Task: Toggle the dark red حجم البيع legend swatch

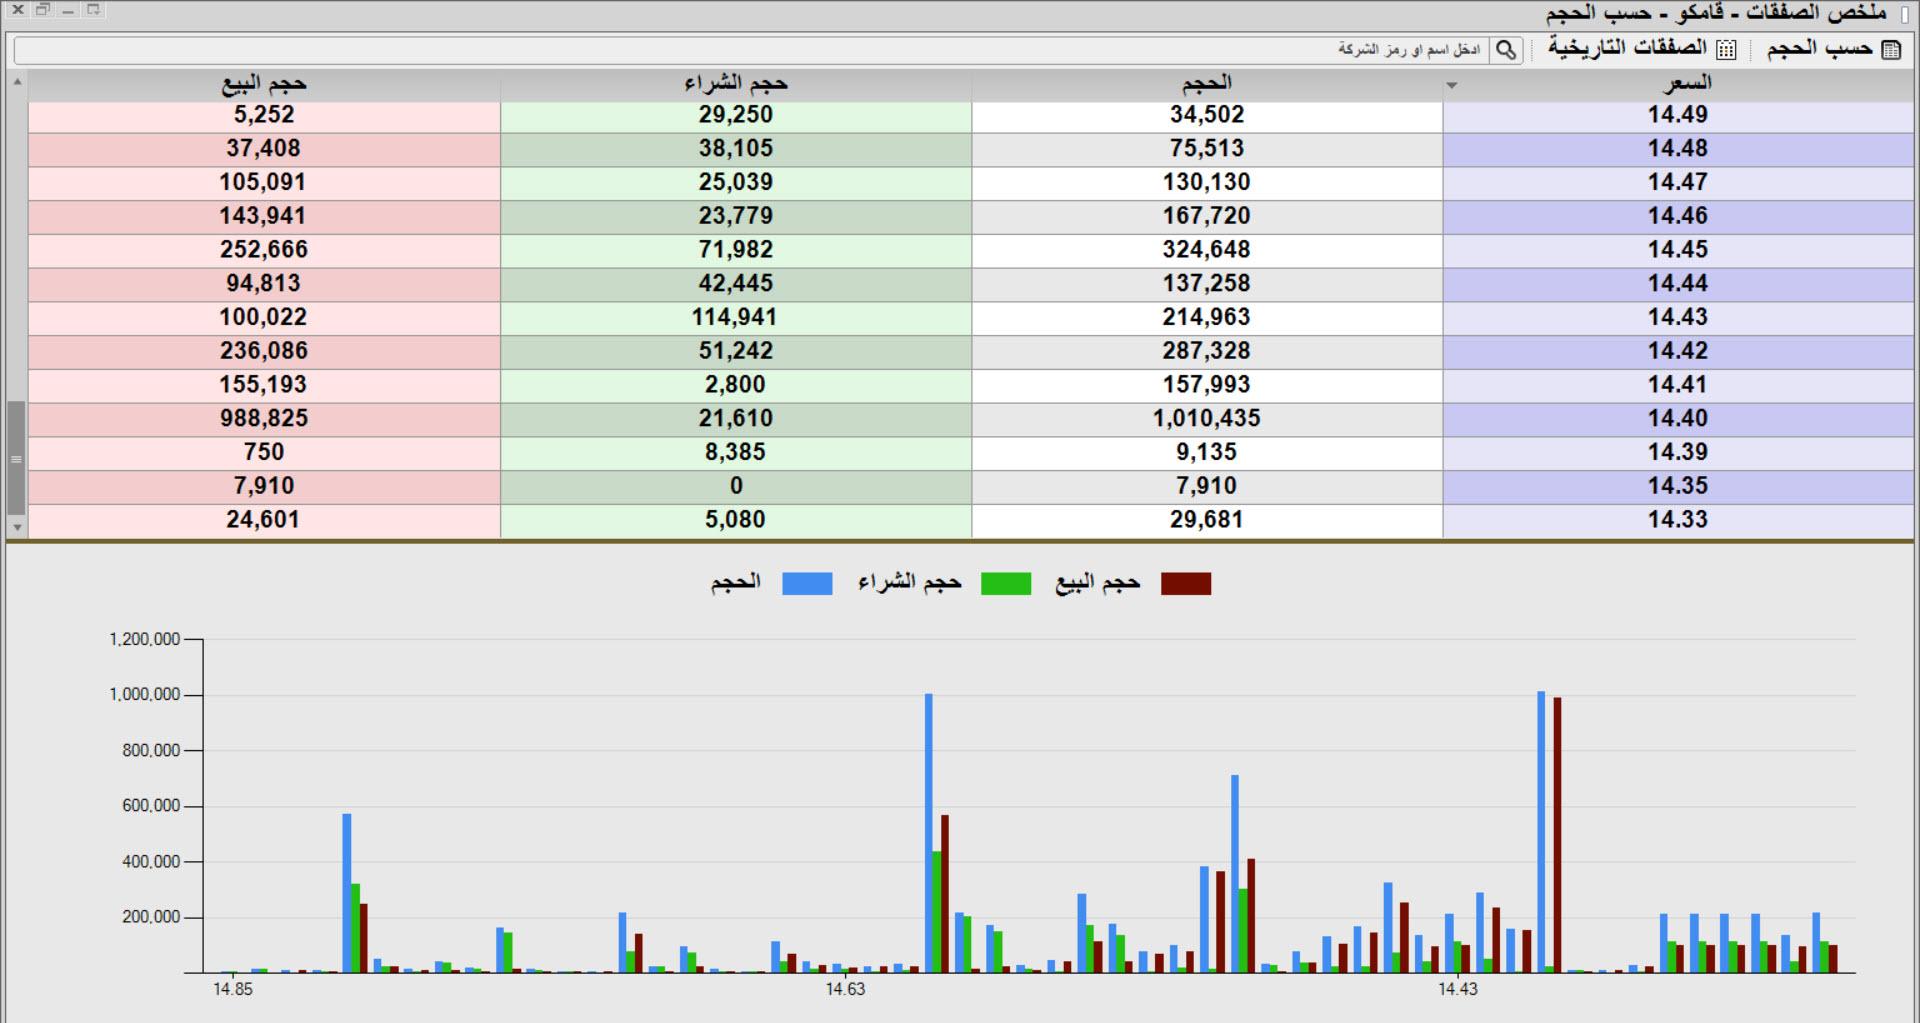Action: tap(1185, 584)
